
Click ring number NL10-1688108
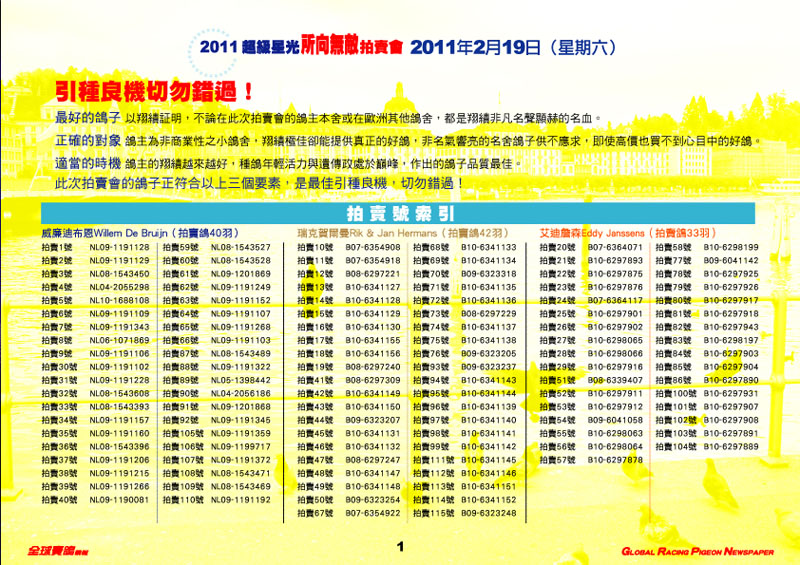point(119,300)
